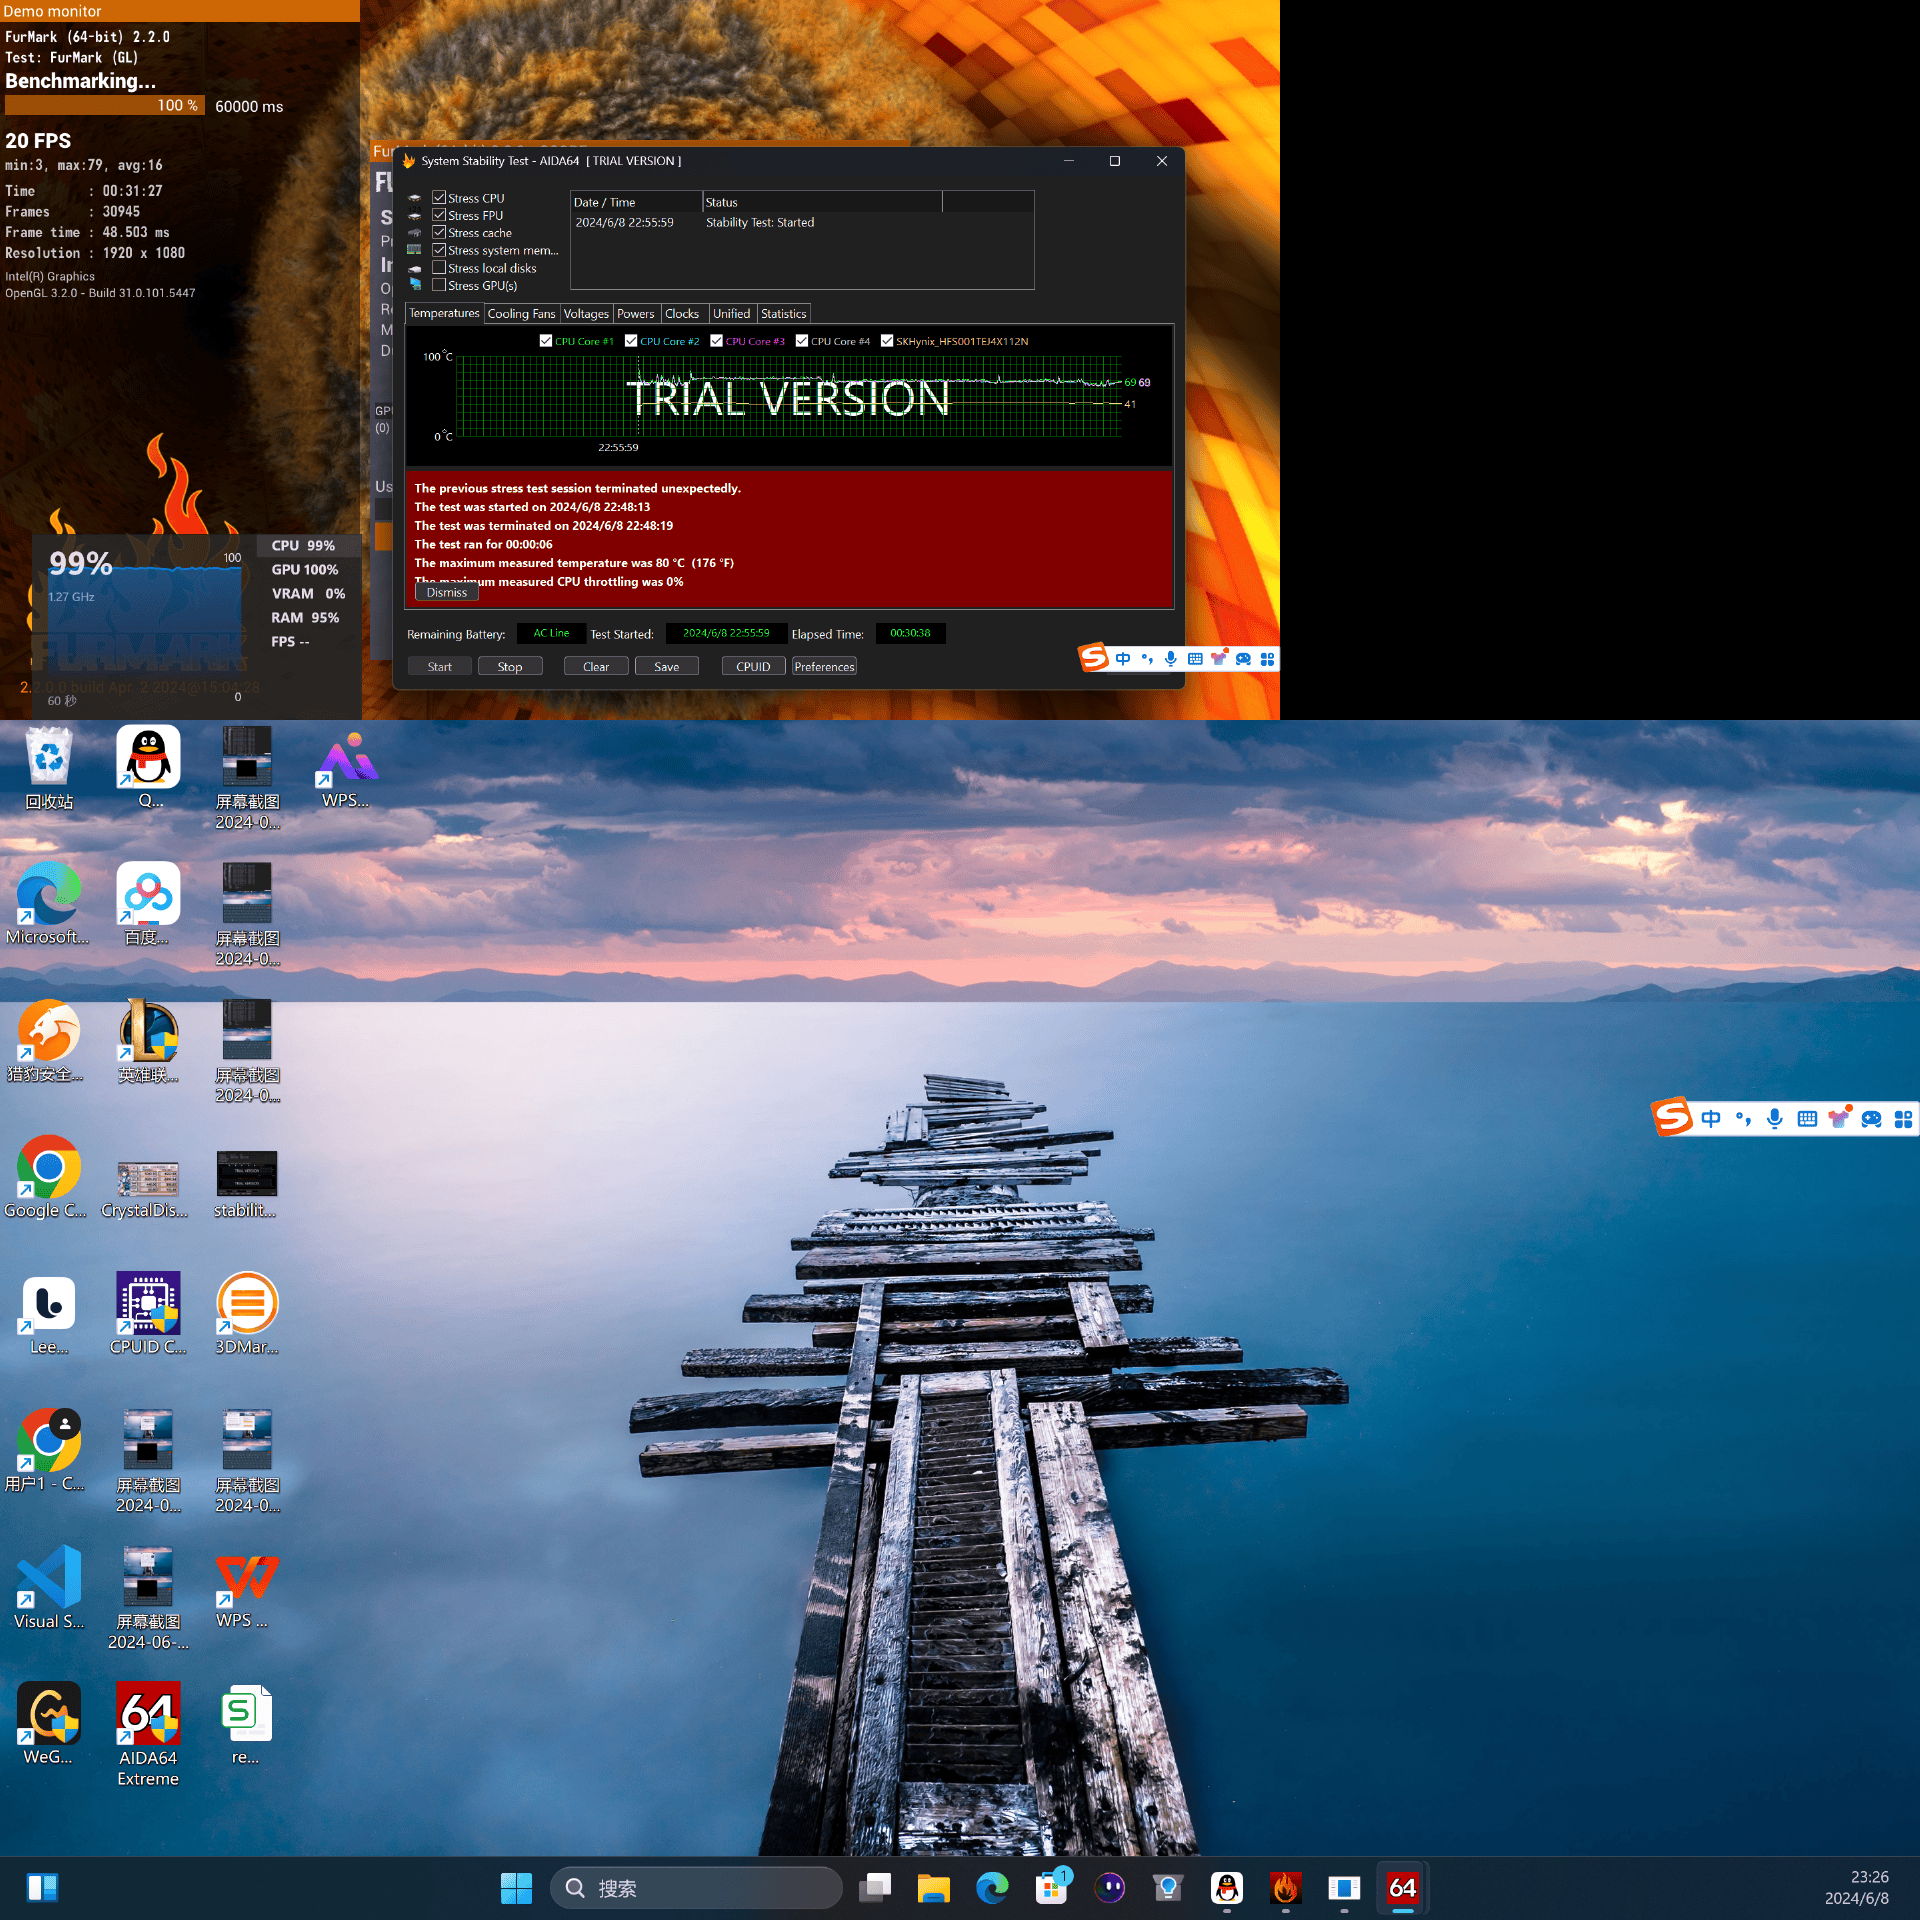Screen dimensions: 1920x1920
Task: Open AIDA64 Extreme desktop shortcut
Action: (148, 1714)
